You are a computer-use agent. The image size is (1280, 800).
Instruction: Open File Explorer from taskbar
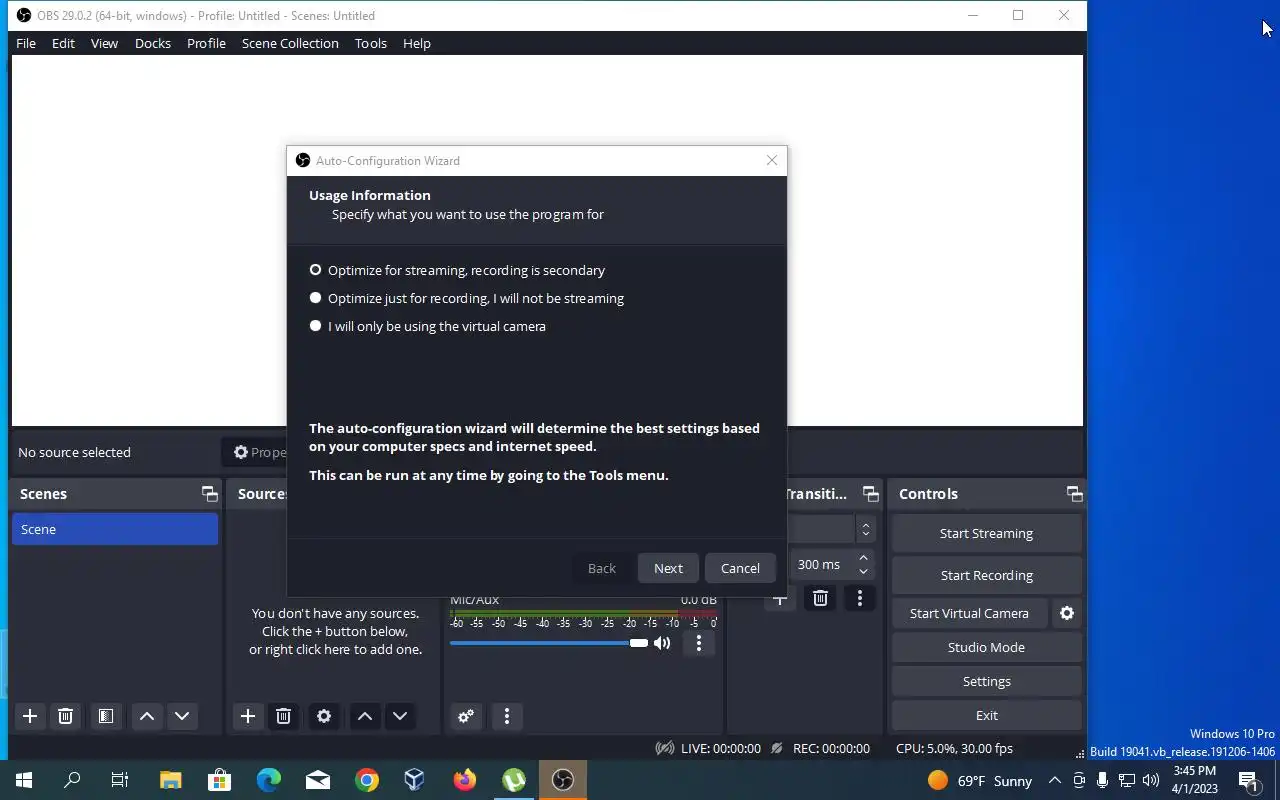click(x=171, y=780)
